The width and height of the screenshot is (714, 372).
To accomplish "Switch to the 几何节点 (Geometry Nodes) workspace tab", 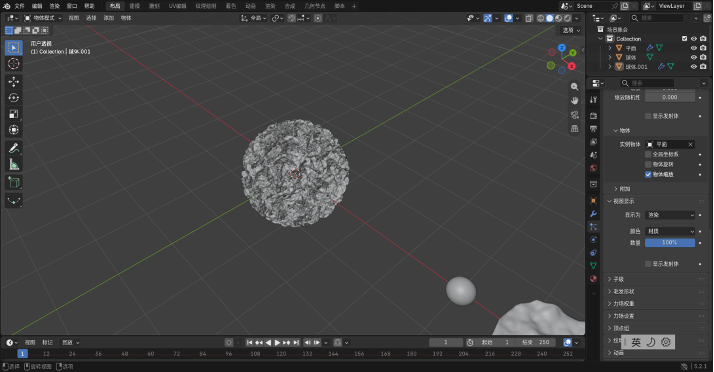I will point(315,6).
